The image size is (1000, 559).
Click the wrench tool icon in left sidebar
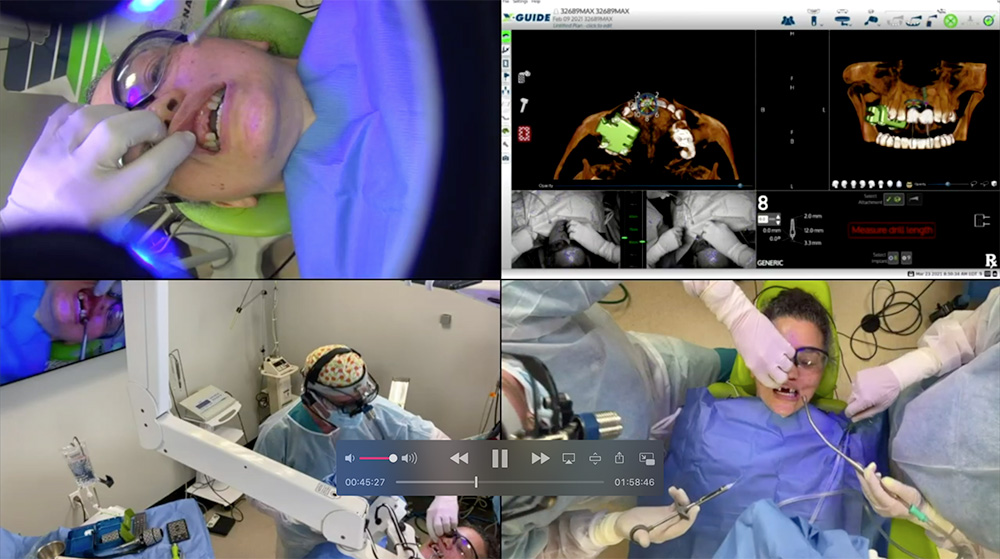pyautogui.click(x=506, y=145)
